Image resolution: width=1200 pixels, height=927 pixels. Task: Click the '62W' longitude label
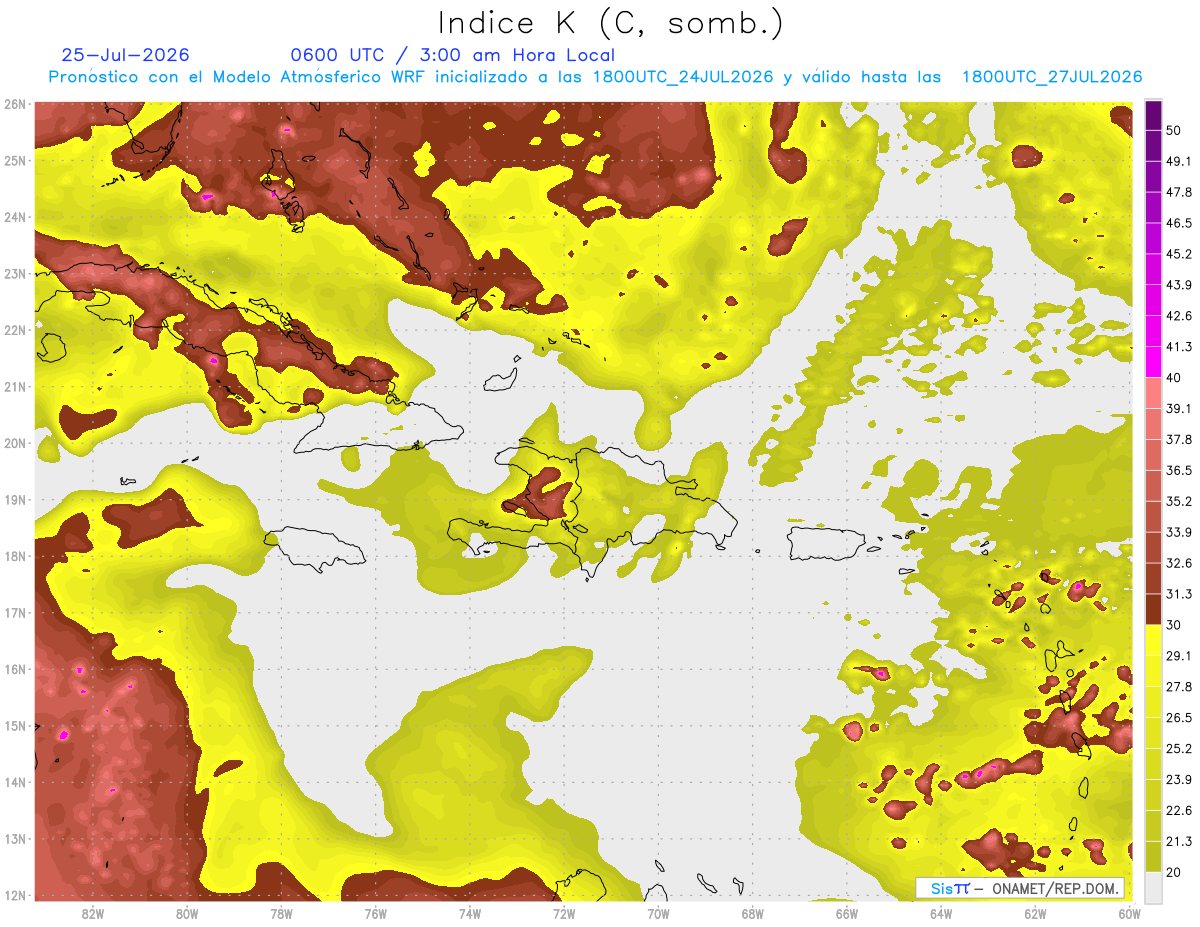1035,914
